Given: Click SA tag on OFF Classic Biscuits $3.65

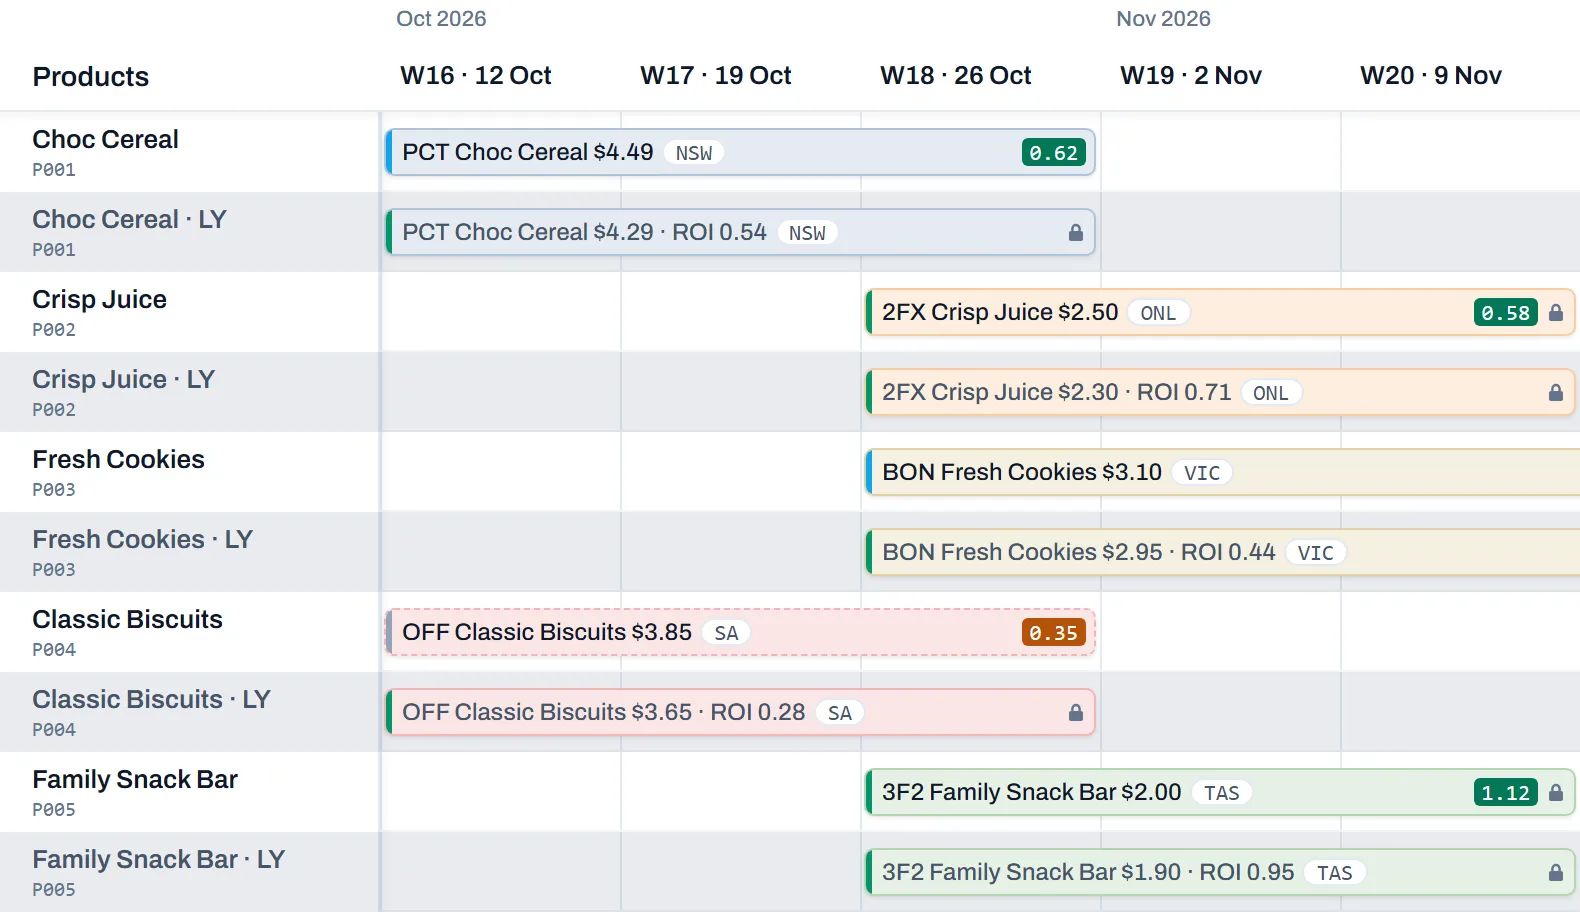Looking at the screenshot, I should click(840, 713).
